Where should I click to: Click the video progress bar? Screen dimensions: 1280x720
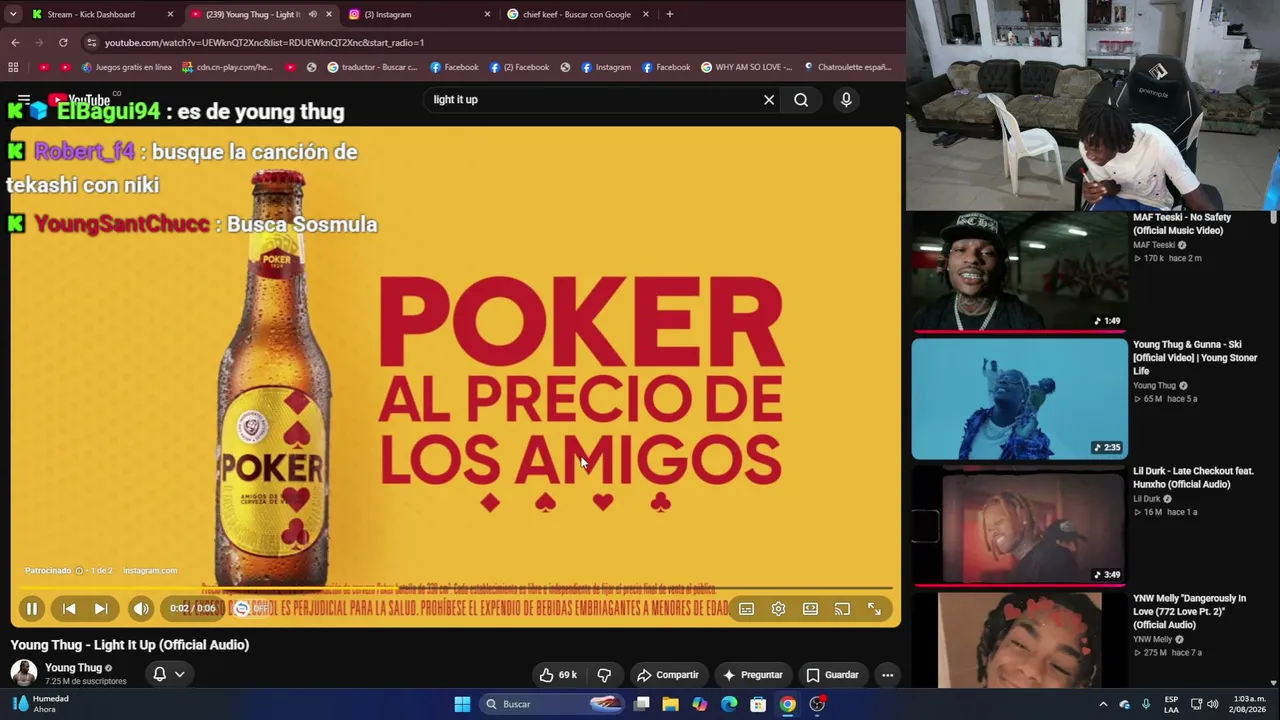(x=455, y=589)
